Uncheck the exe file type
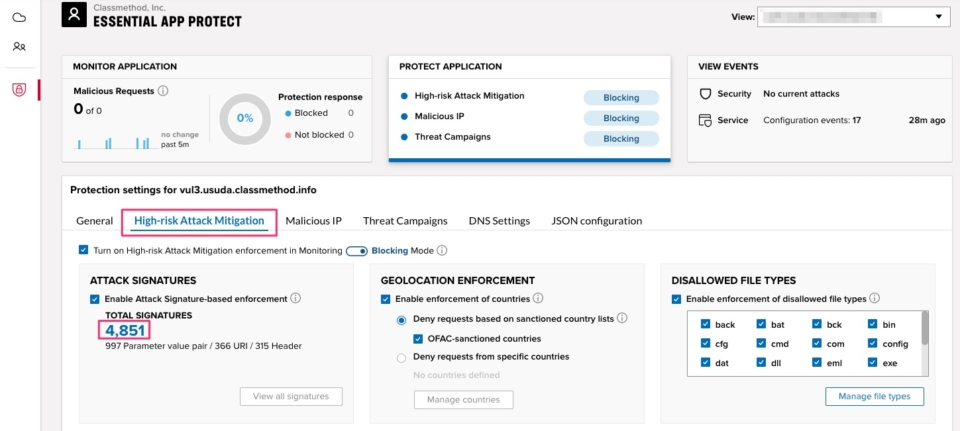Viewport: 960px width, 431px height. point(872,362)
